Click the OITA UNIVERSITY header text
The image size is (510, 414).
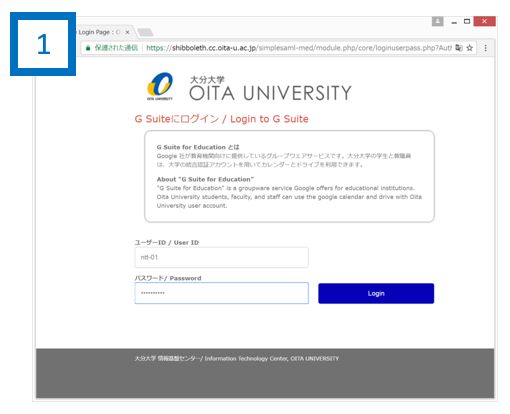pyautogui.click(x=270, y=93)
